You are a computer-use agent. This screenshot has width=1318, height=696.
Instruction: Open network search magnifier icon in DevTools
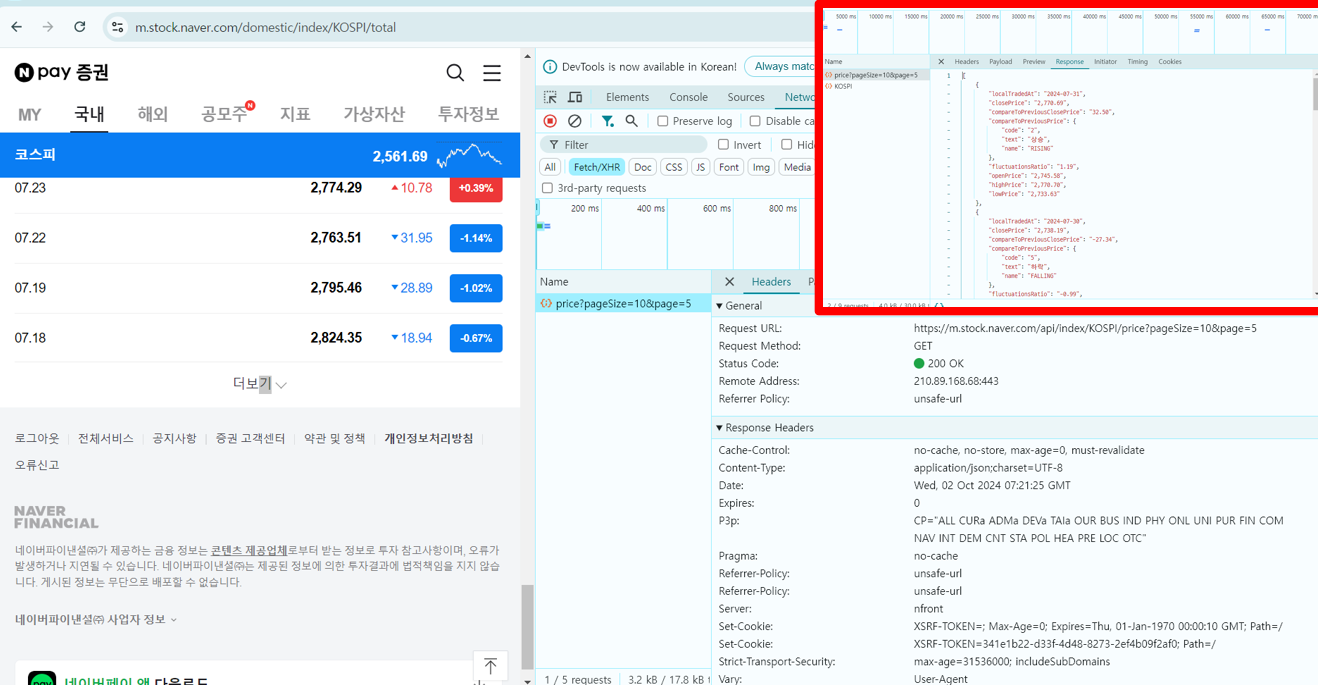631,121
